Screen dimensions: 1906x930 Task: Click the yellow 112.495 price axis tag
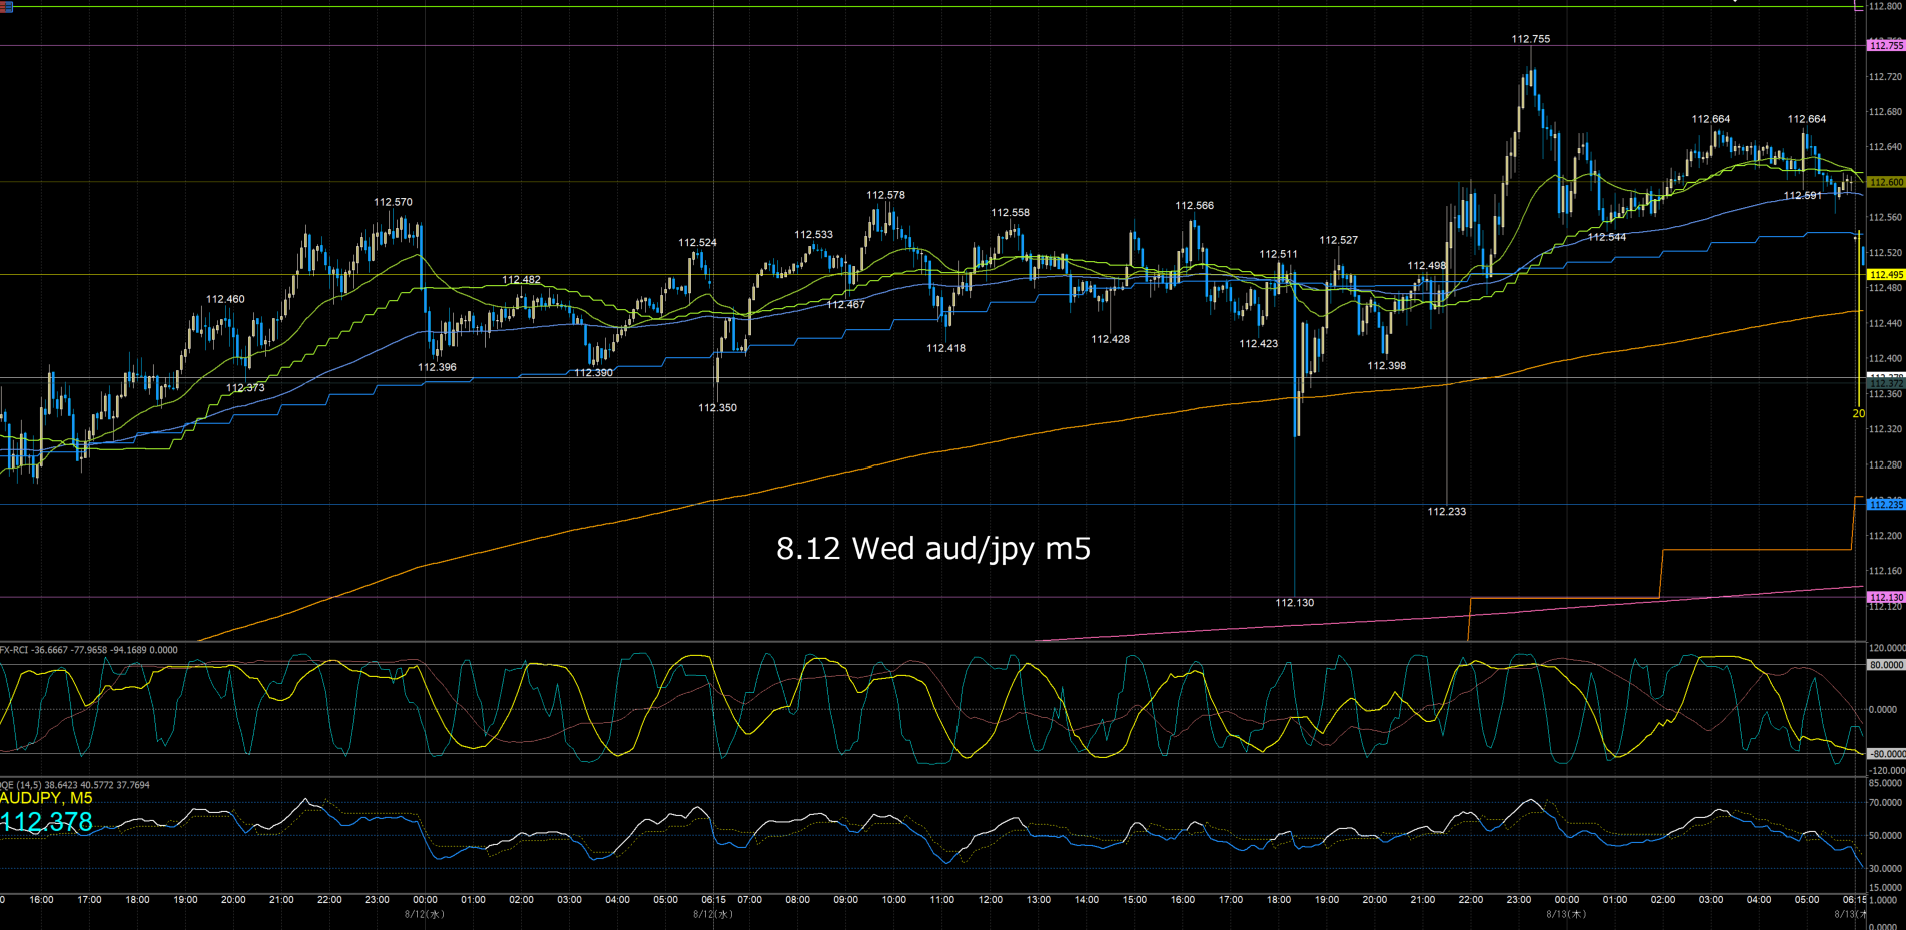(1886, 274)
